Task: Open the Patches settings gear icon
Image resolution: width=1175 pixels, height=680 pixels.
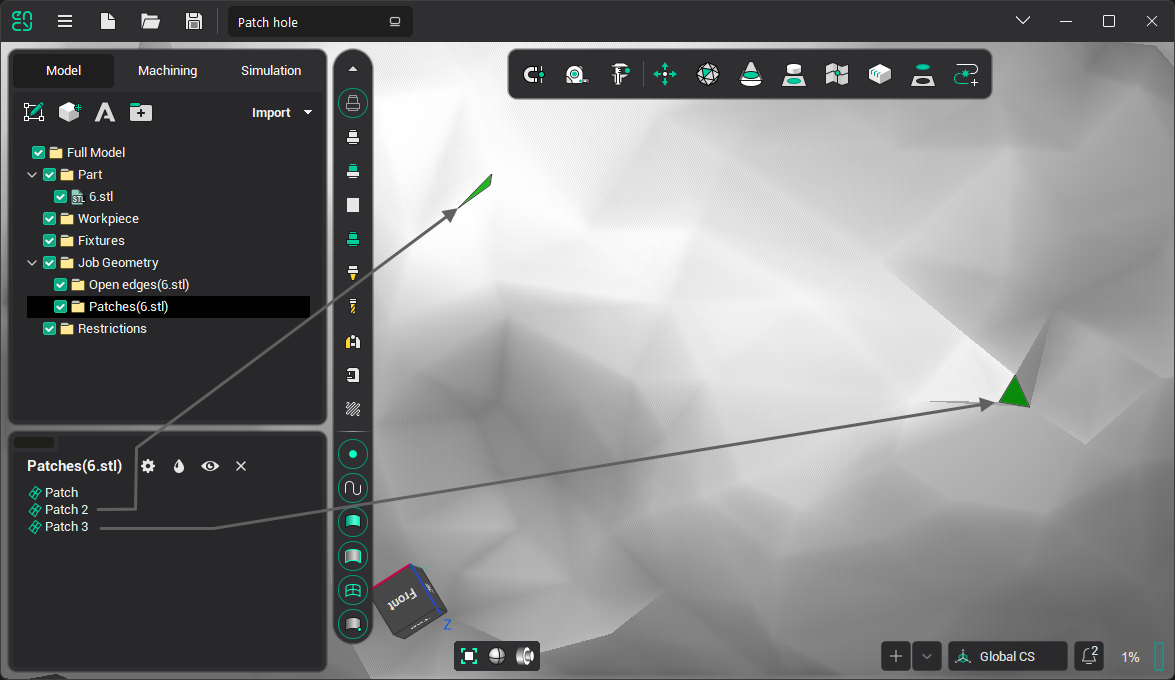Action: [x=147, y=466]
